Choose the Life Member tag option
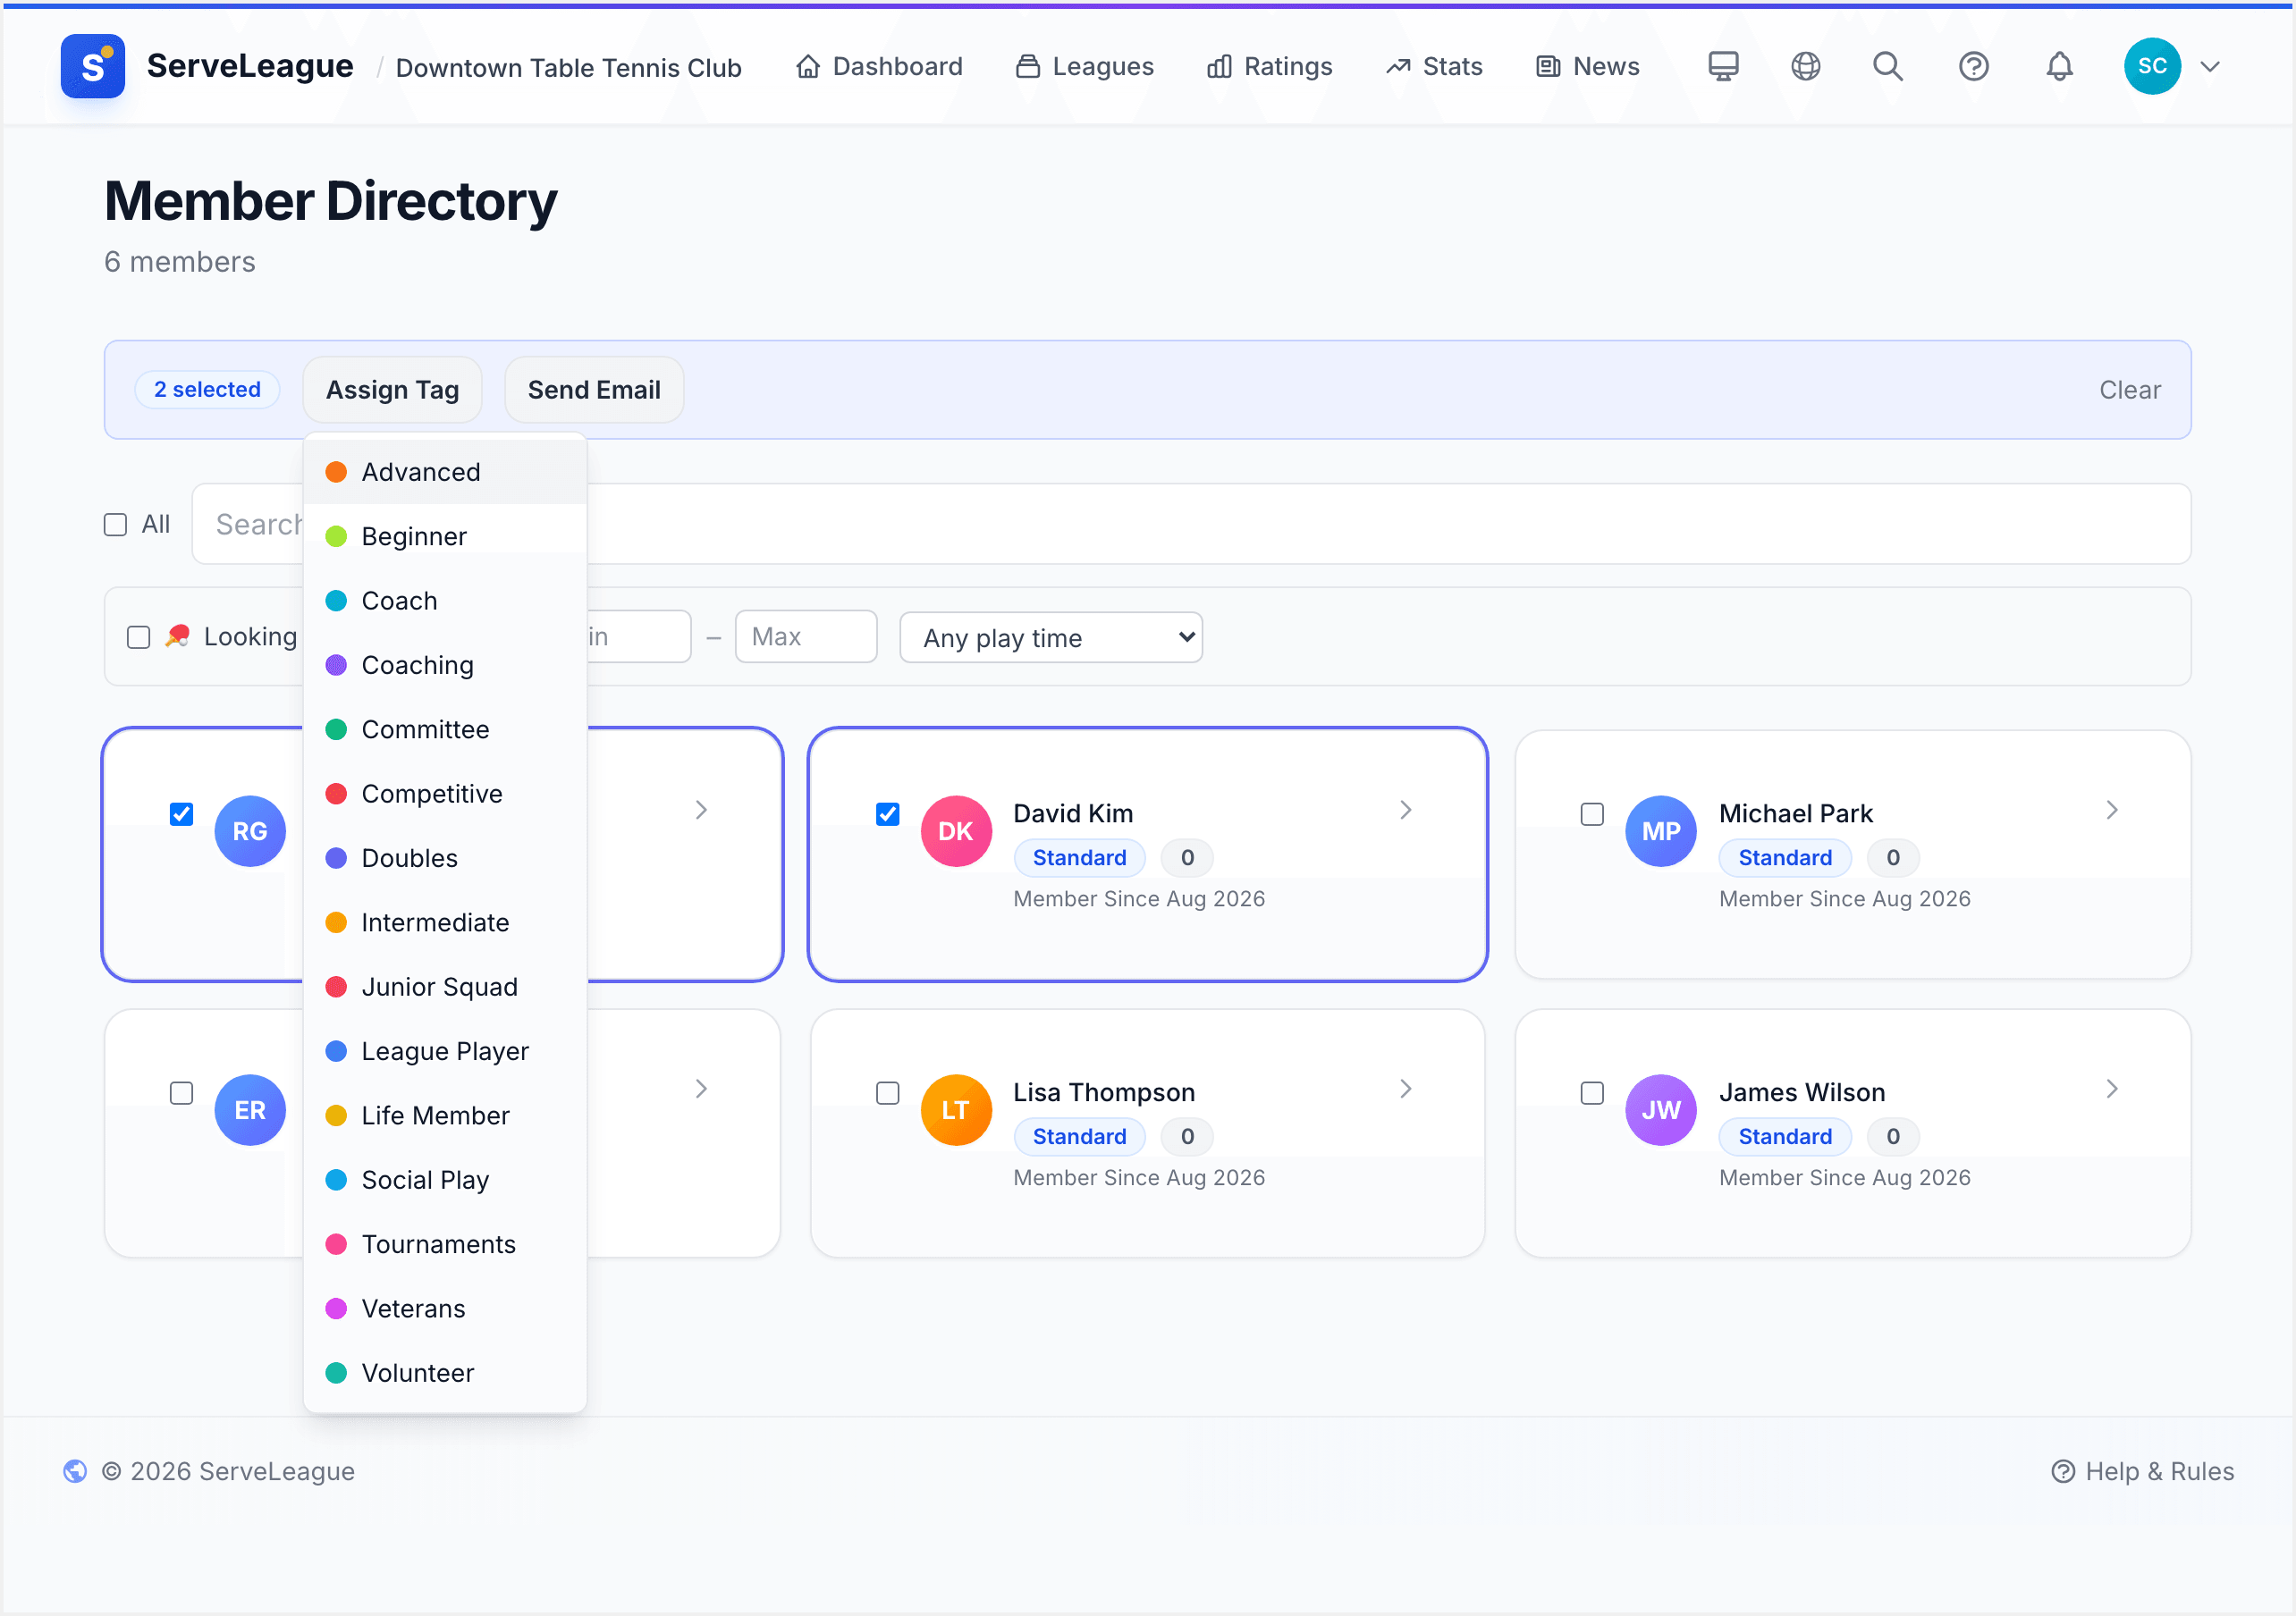2296x1616 pixels. click(x=445, y=1116)
